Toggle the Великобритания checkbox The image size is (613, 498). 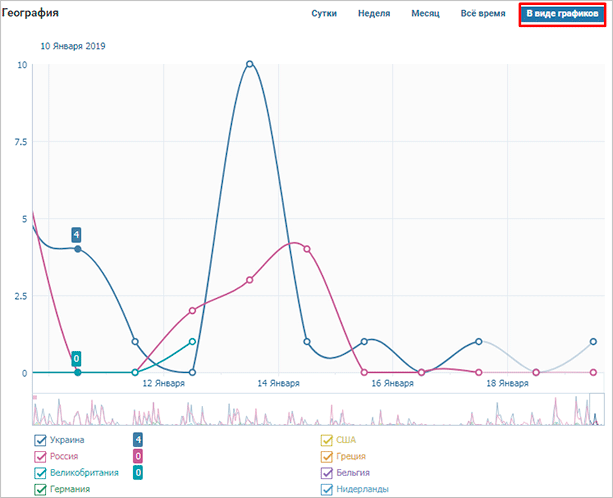(41, 473)
